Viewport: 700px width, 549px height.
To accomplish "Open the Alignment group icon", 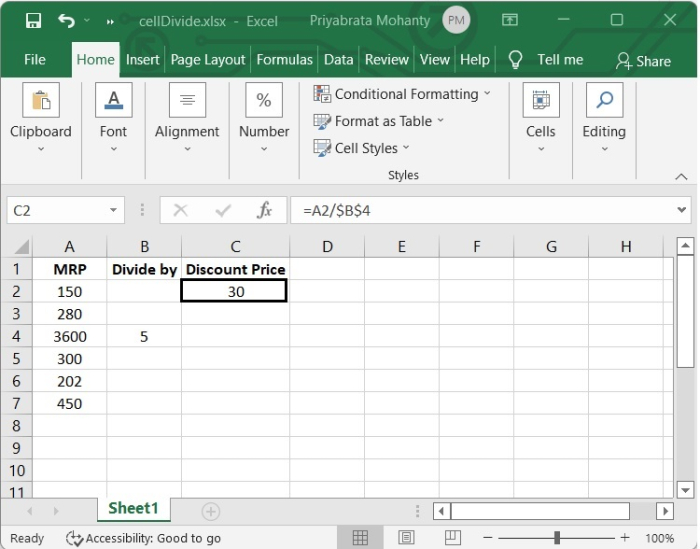I will click(187, 101).
